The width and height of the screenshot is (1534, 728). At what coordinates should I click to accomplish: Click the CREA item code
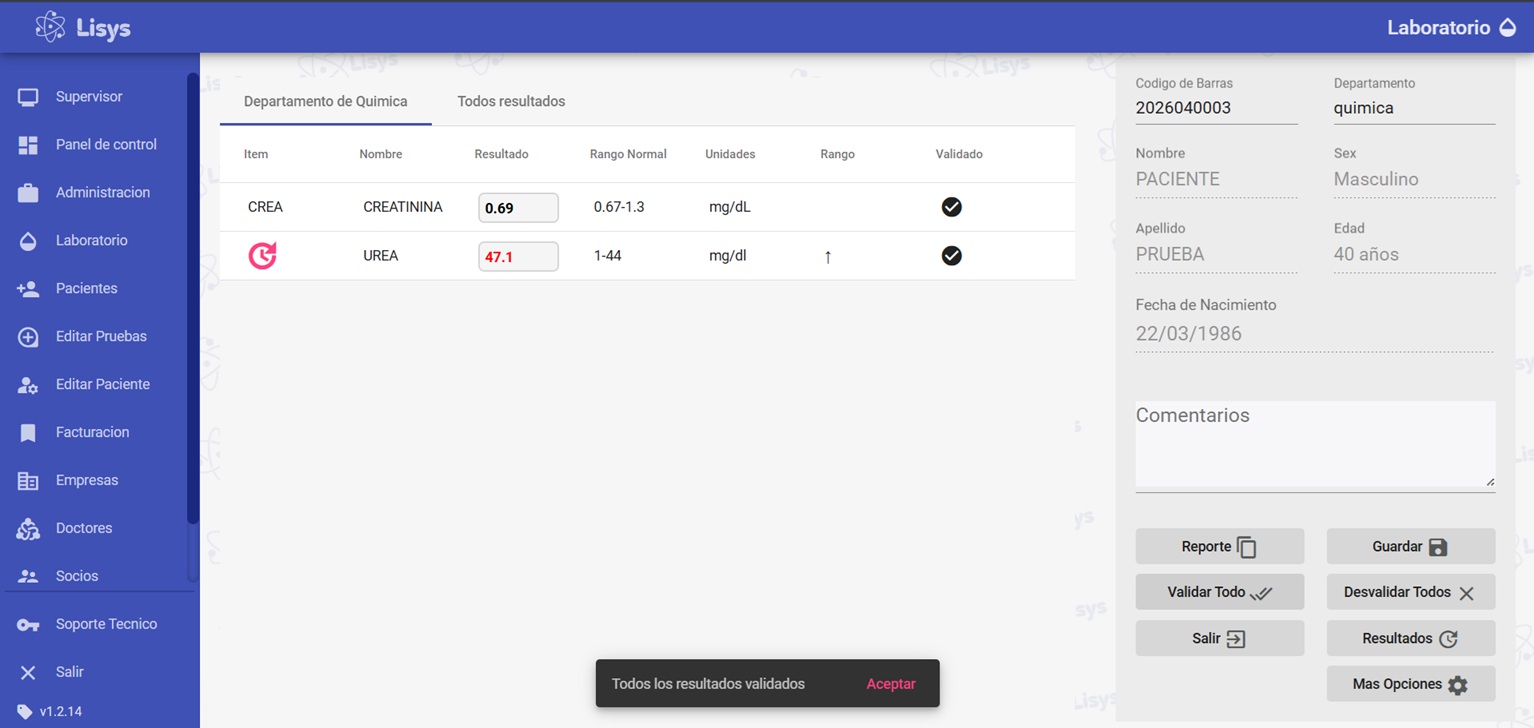click(x=265, y=207)
